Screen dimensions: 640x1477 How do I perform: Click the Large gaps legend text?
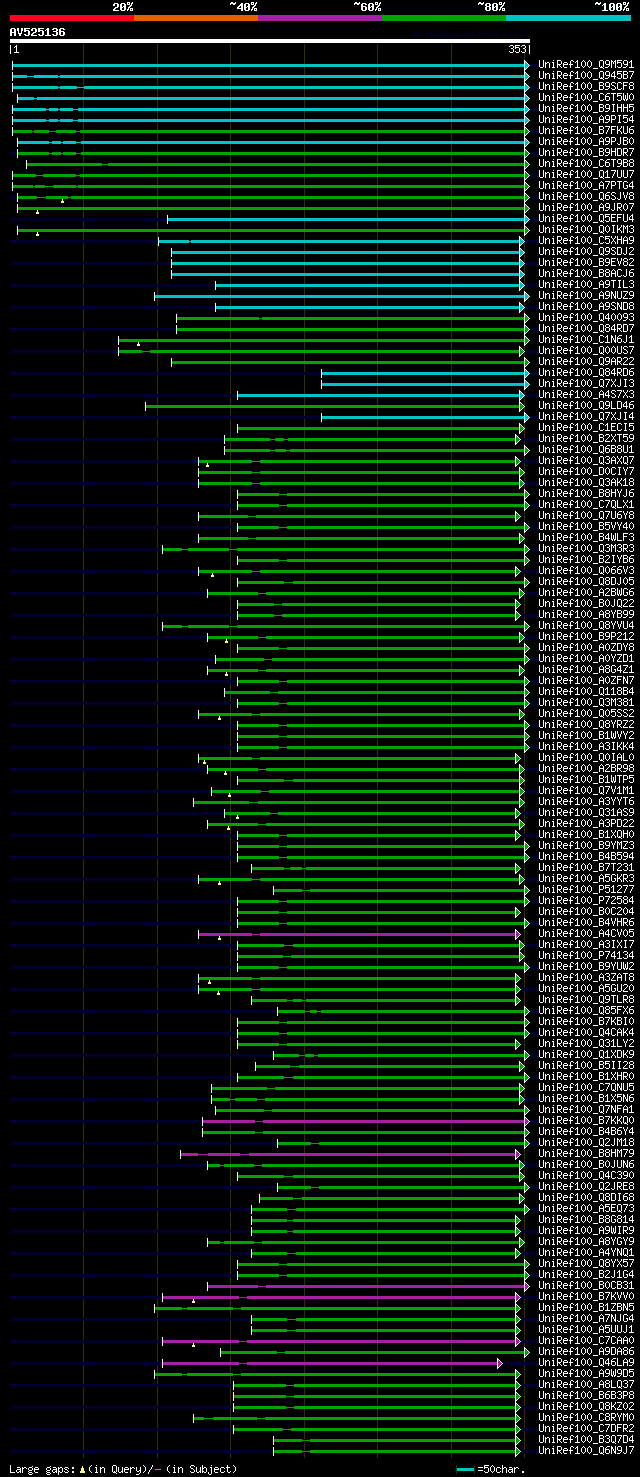coord(124,1469)
